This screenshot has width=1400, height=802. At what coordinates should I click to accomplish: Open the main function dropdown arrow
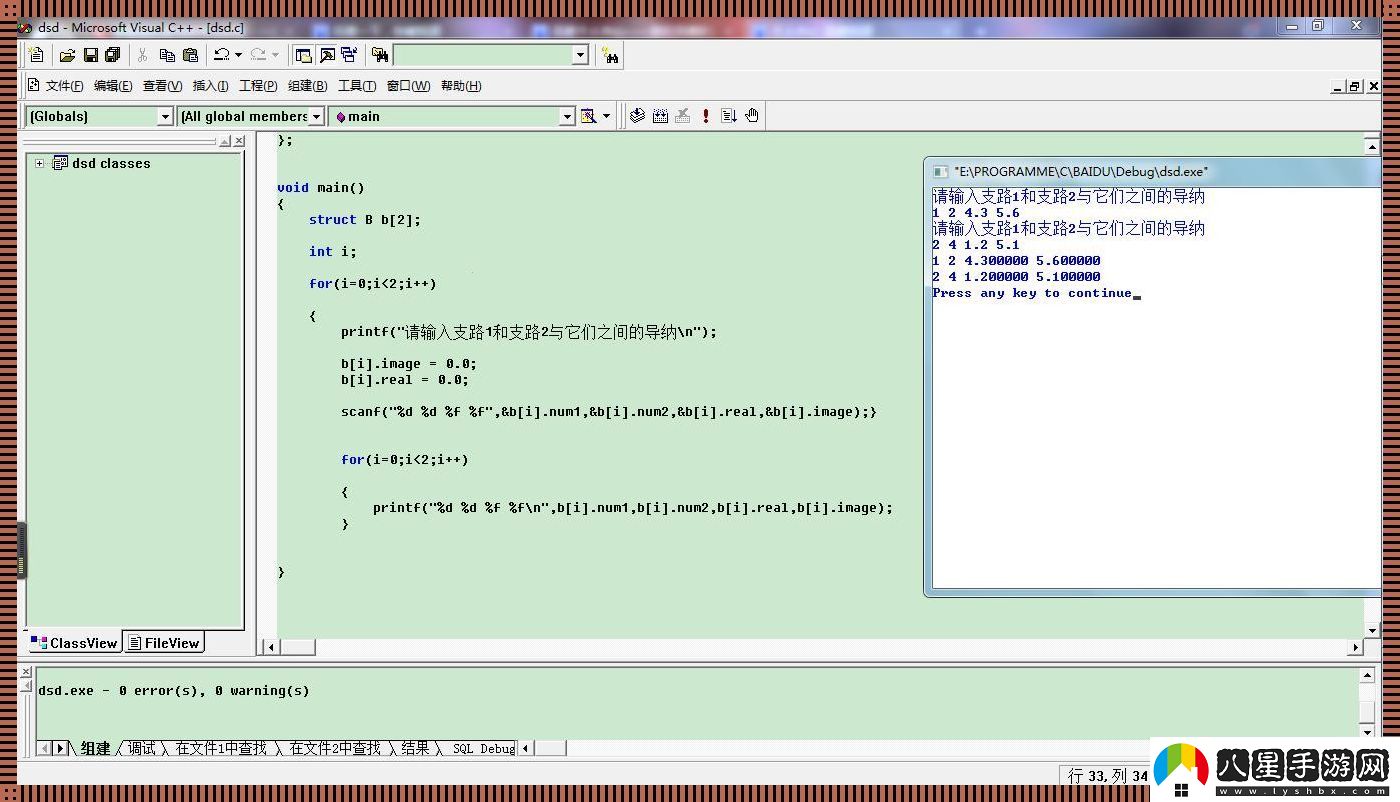tap(567, 116)
